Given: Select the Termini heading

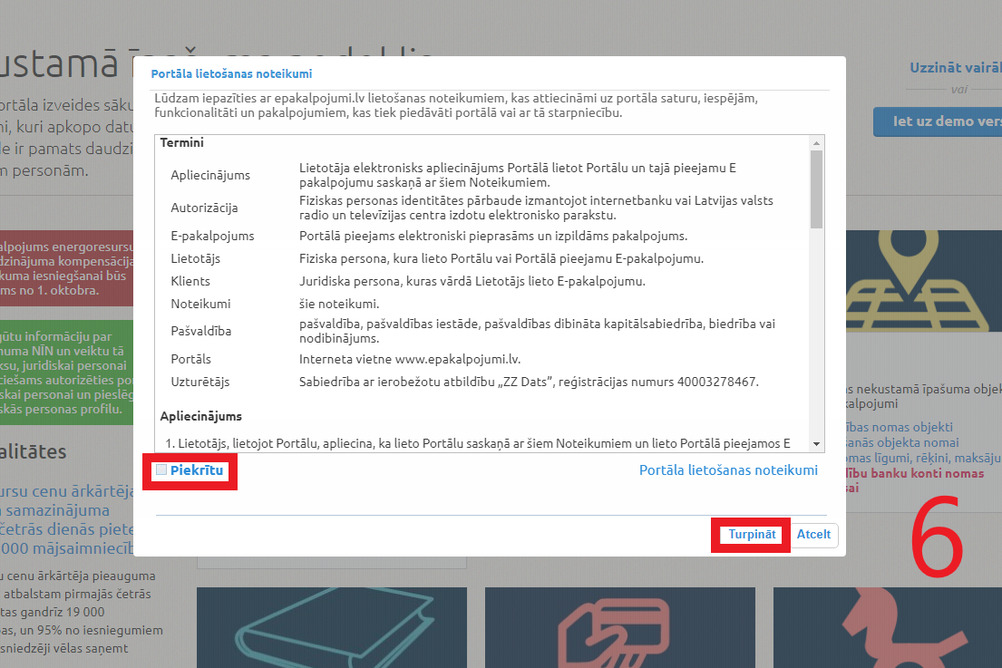Looking at the screenshot, I should point(182,143).
